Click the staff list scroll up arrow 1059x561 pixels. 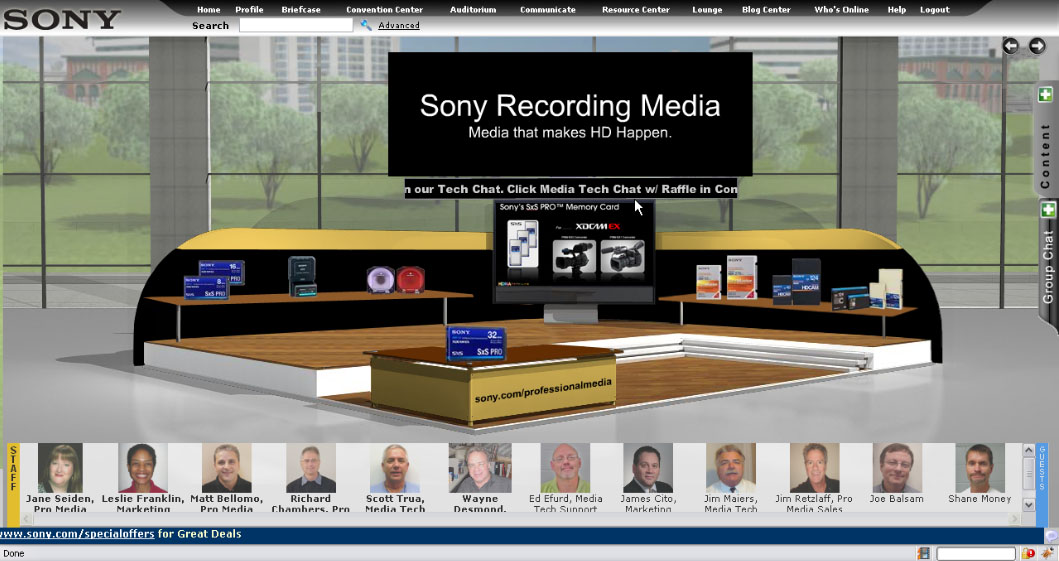point(1029,450)
